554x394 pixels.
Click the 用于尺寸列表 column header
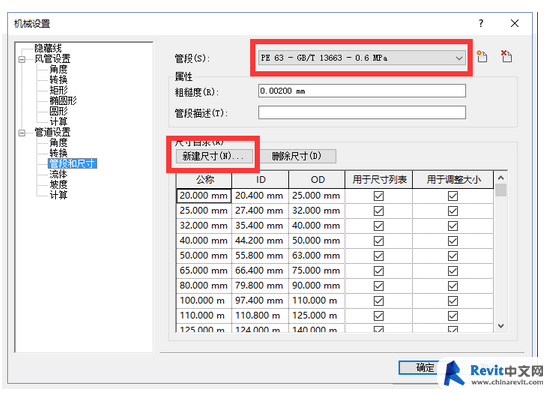point(379,180)
